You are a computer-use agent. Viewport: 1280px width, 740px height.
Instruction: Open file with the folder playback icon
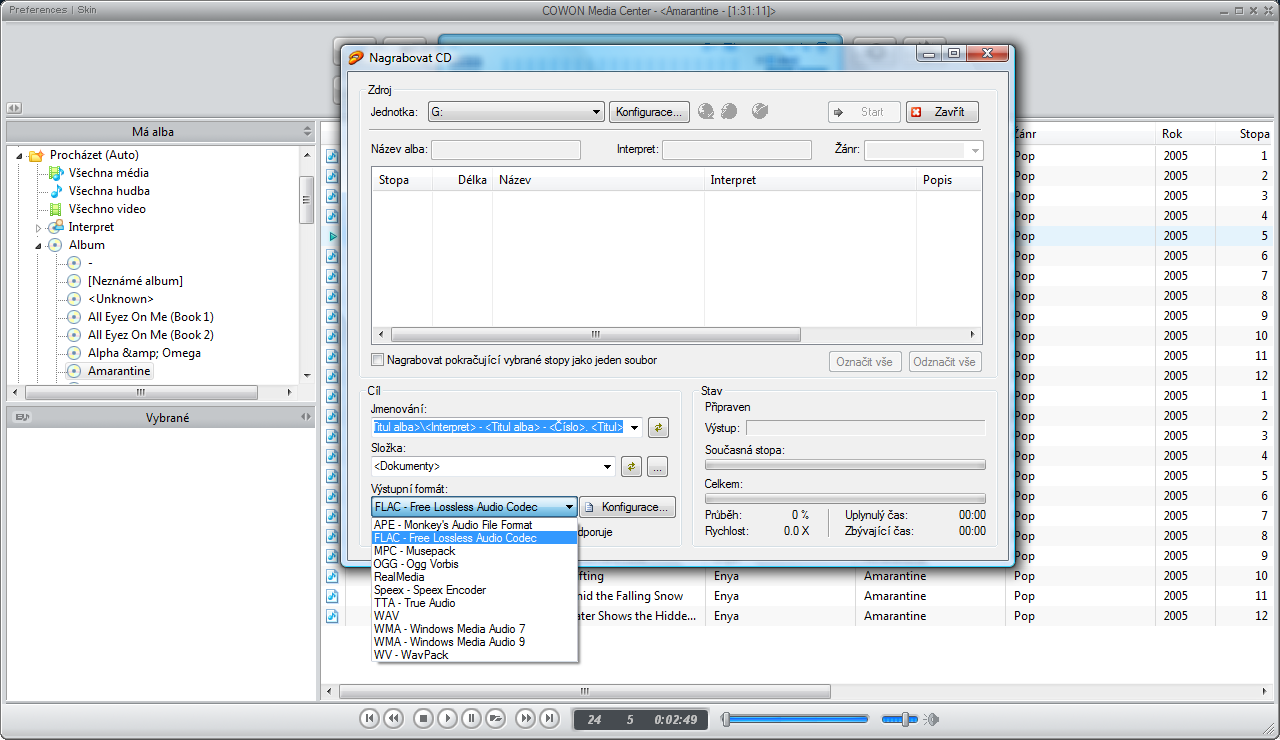point(496,718)
